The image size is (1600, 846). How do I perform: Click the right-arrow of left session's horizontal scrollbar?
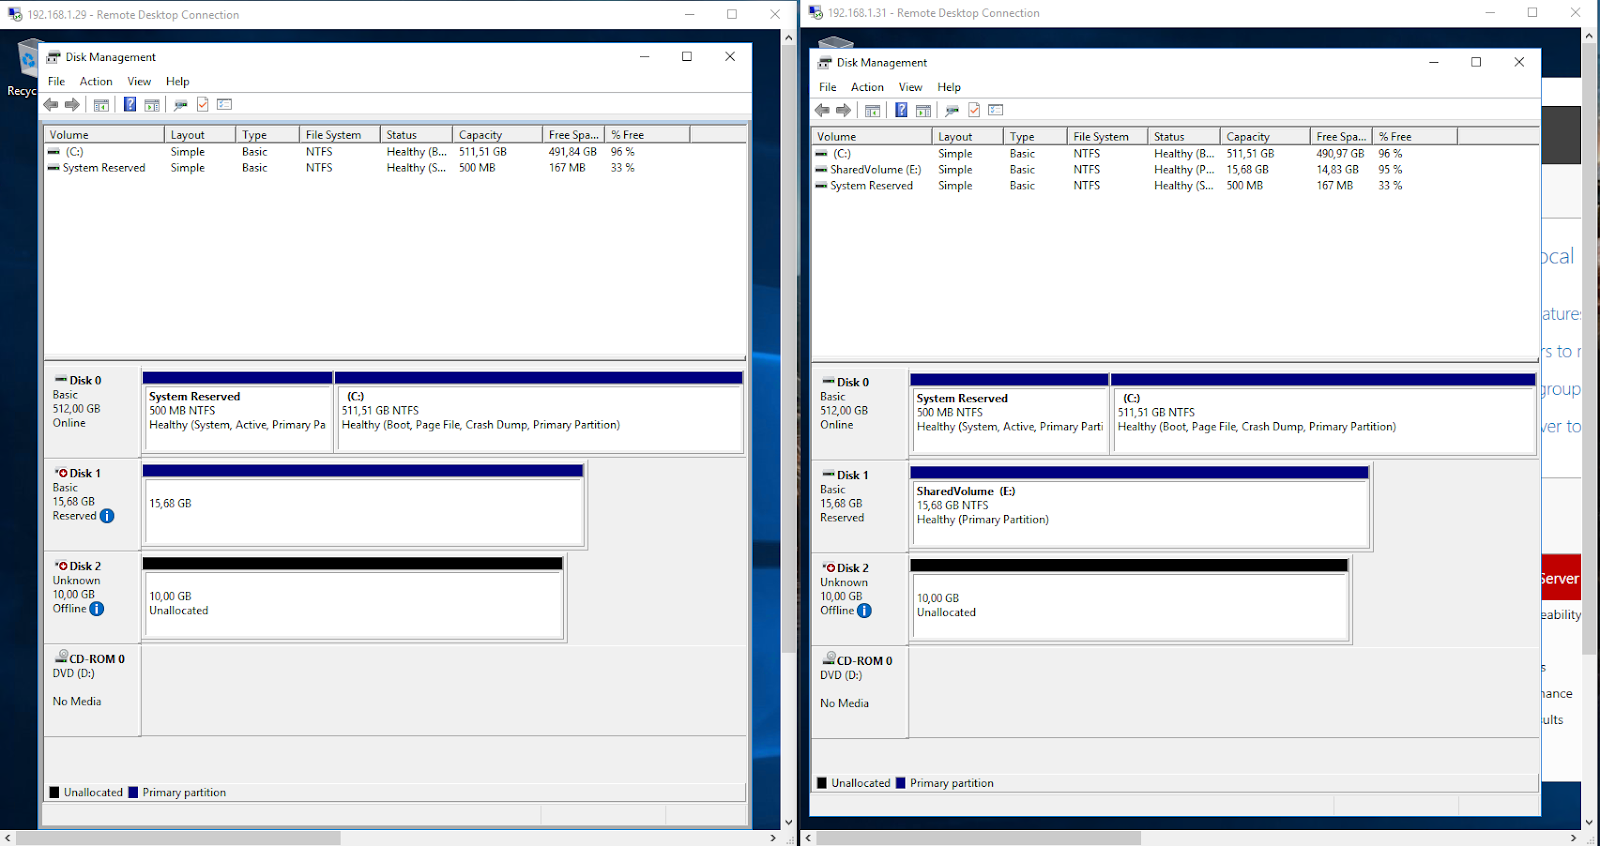[x=773, y=838]
